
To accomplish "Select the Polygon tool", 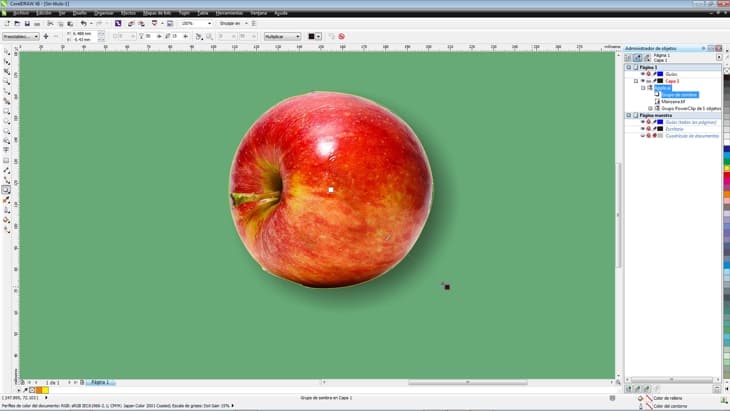I will click(7, 131).
